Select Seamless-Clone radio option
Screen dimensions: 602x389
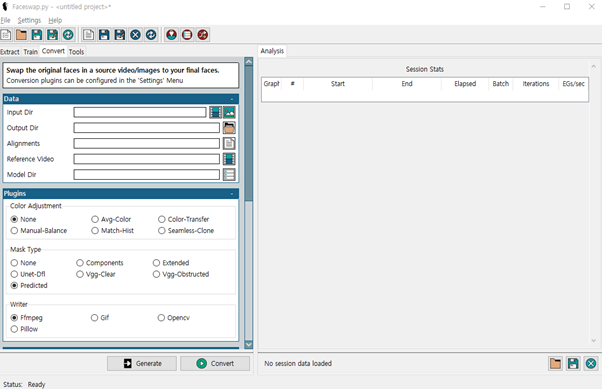point(186,231)
